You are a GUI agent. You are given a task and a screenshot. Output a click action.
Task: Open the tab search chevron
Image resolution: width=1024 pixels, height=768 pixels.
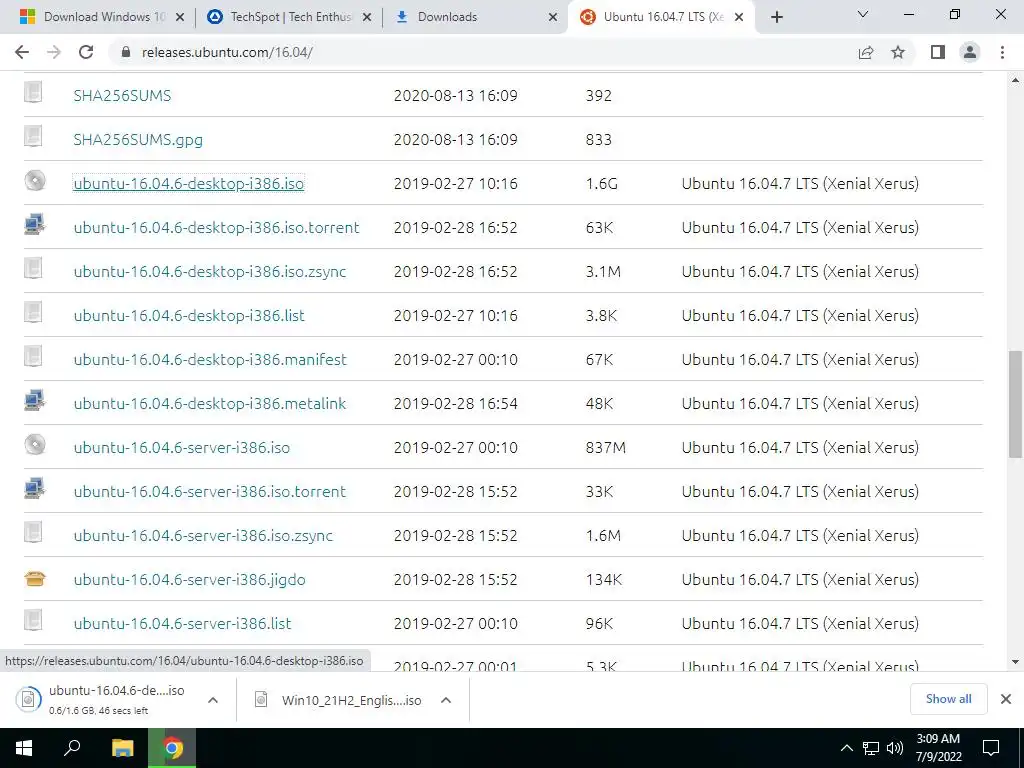(x=863, y=14)
